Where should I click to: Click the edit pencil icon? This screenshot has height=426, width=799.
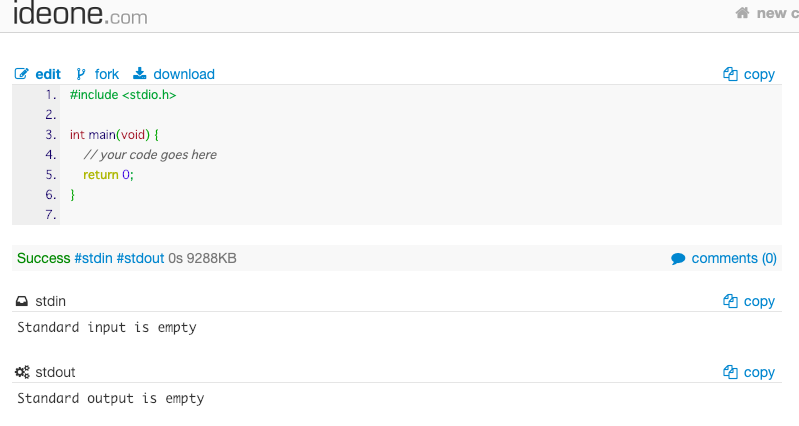22,74
